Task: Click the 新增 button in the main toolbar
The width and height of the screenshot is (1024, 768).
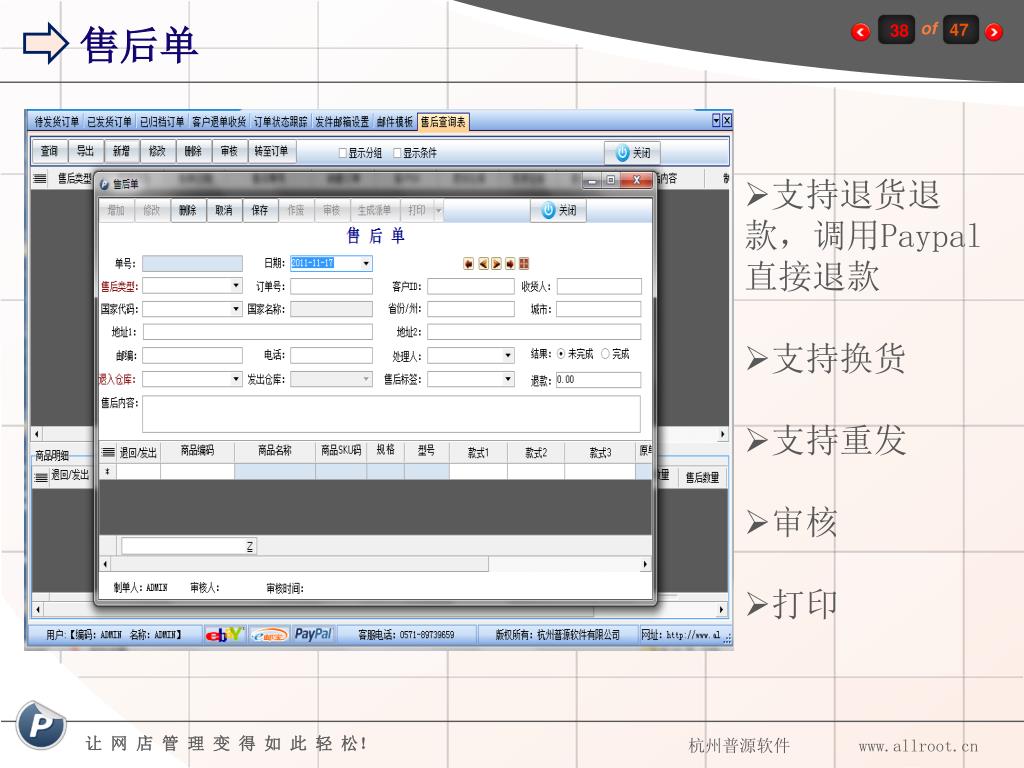Action: (121, 152)
